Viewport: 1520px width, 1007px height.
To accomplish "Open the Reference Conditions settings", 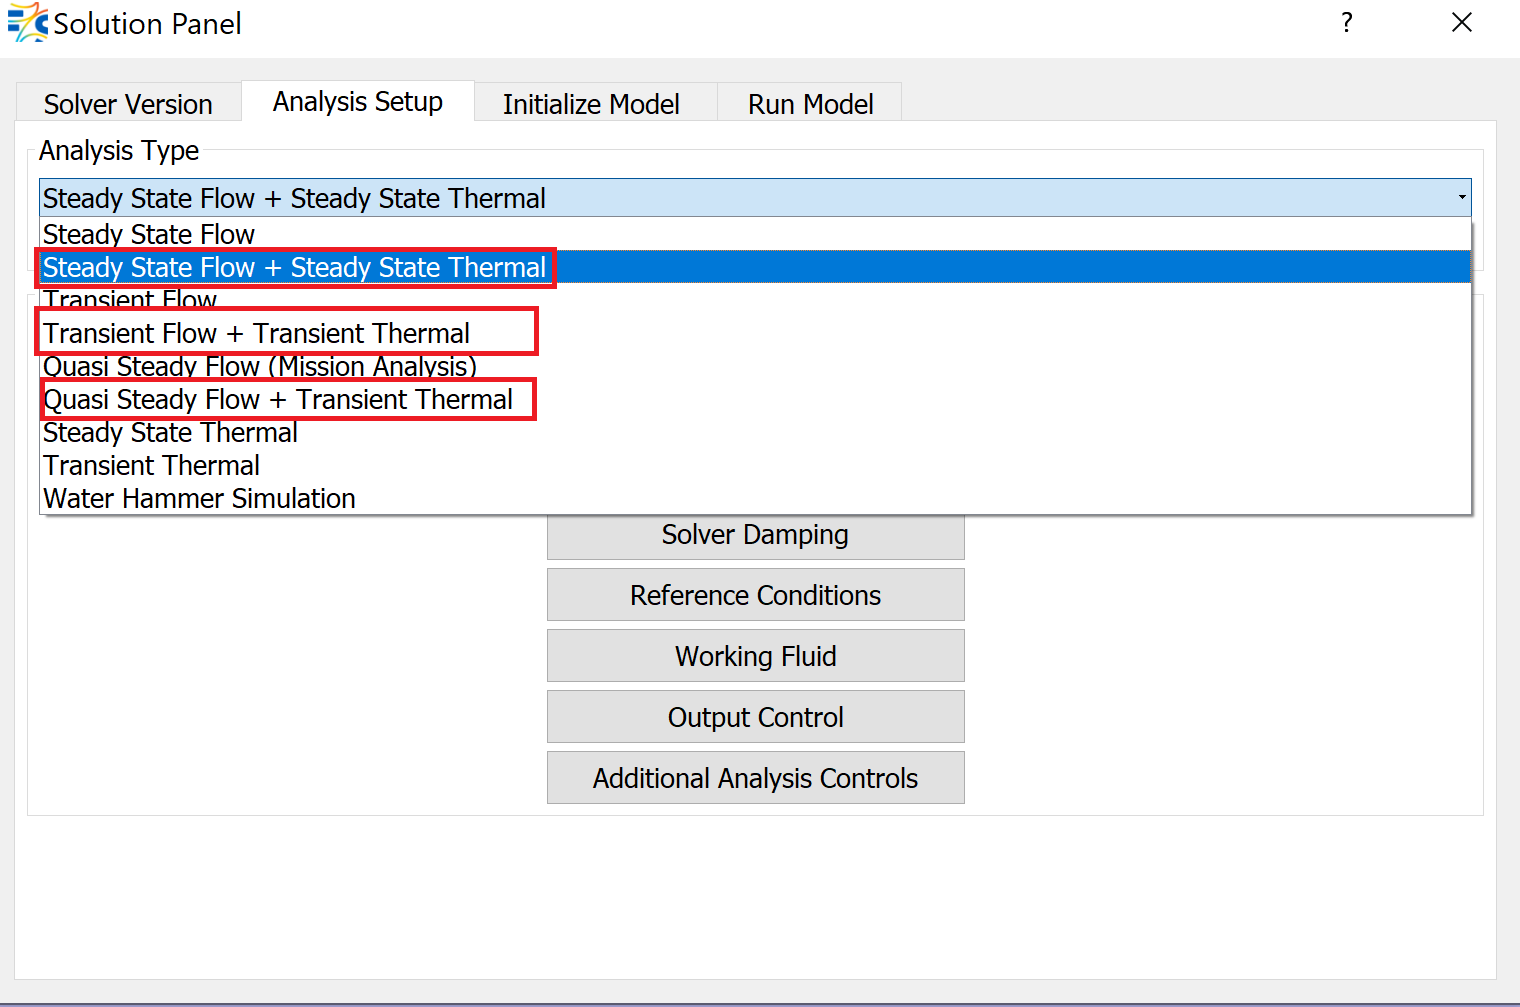I will click(x=755, y=595).
